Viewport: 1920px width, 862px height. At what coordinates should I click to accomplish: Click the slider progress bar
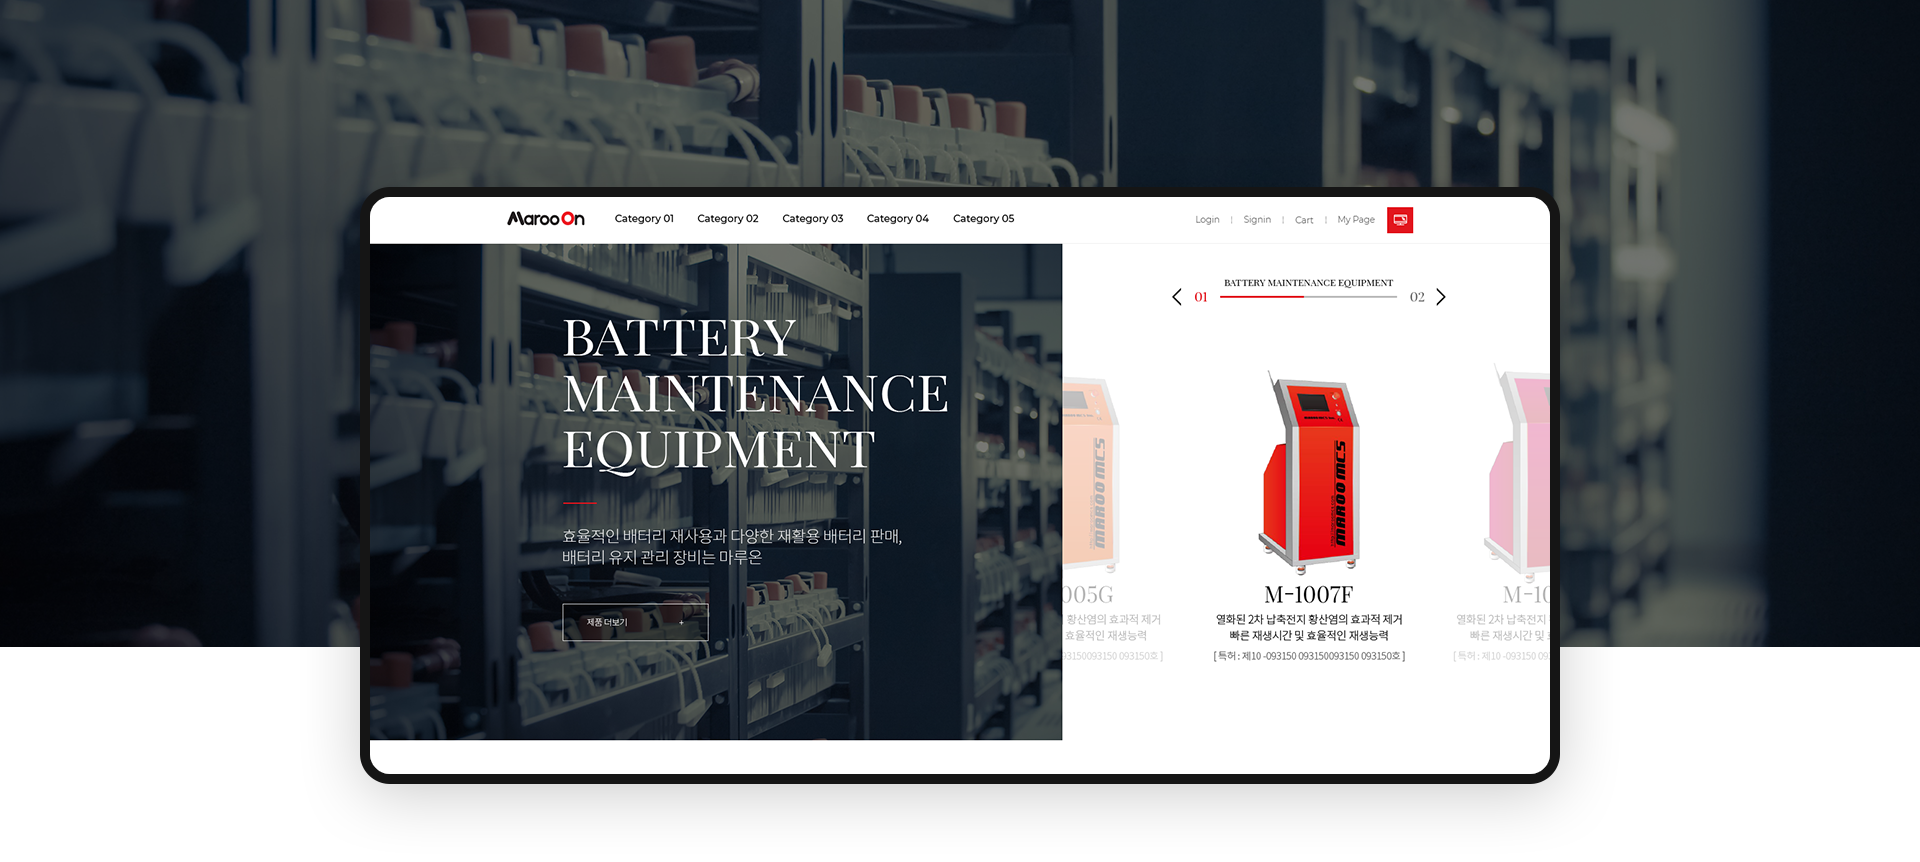click(1308, 297)
